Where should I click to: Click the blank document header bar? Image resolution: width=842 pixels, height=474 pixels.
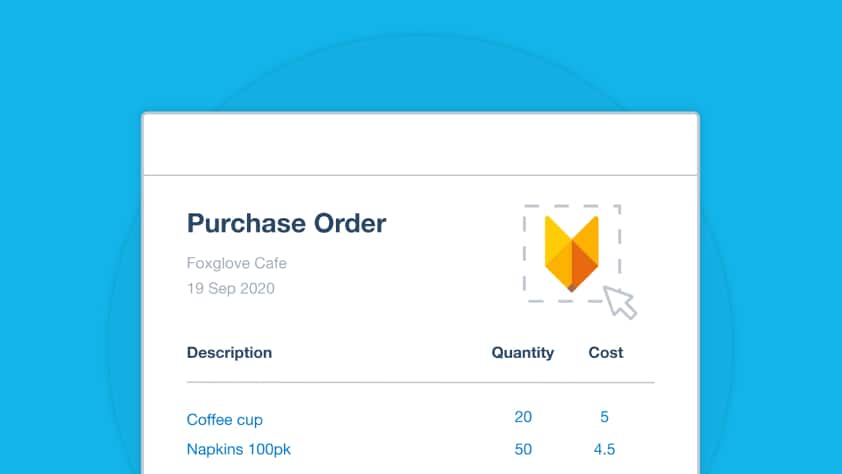coord(420,145)
